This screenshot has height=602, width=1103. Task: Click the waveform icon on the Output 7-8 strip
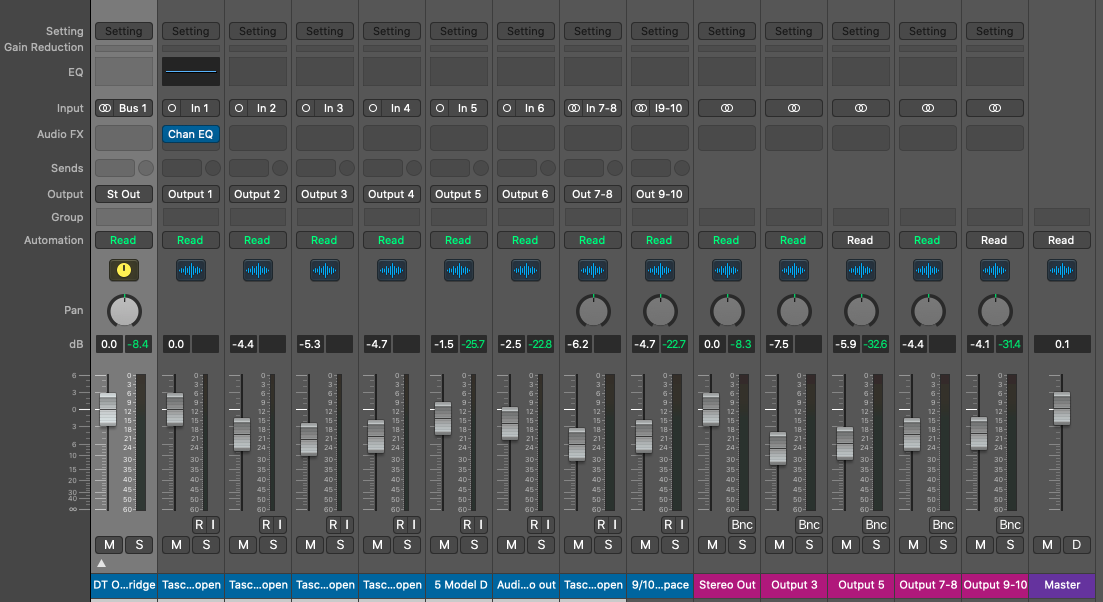pyautogui.click(x=927, y=270)
